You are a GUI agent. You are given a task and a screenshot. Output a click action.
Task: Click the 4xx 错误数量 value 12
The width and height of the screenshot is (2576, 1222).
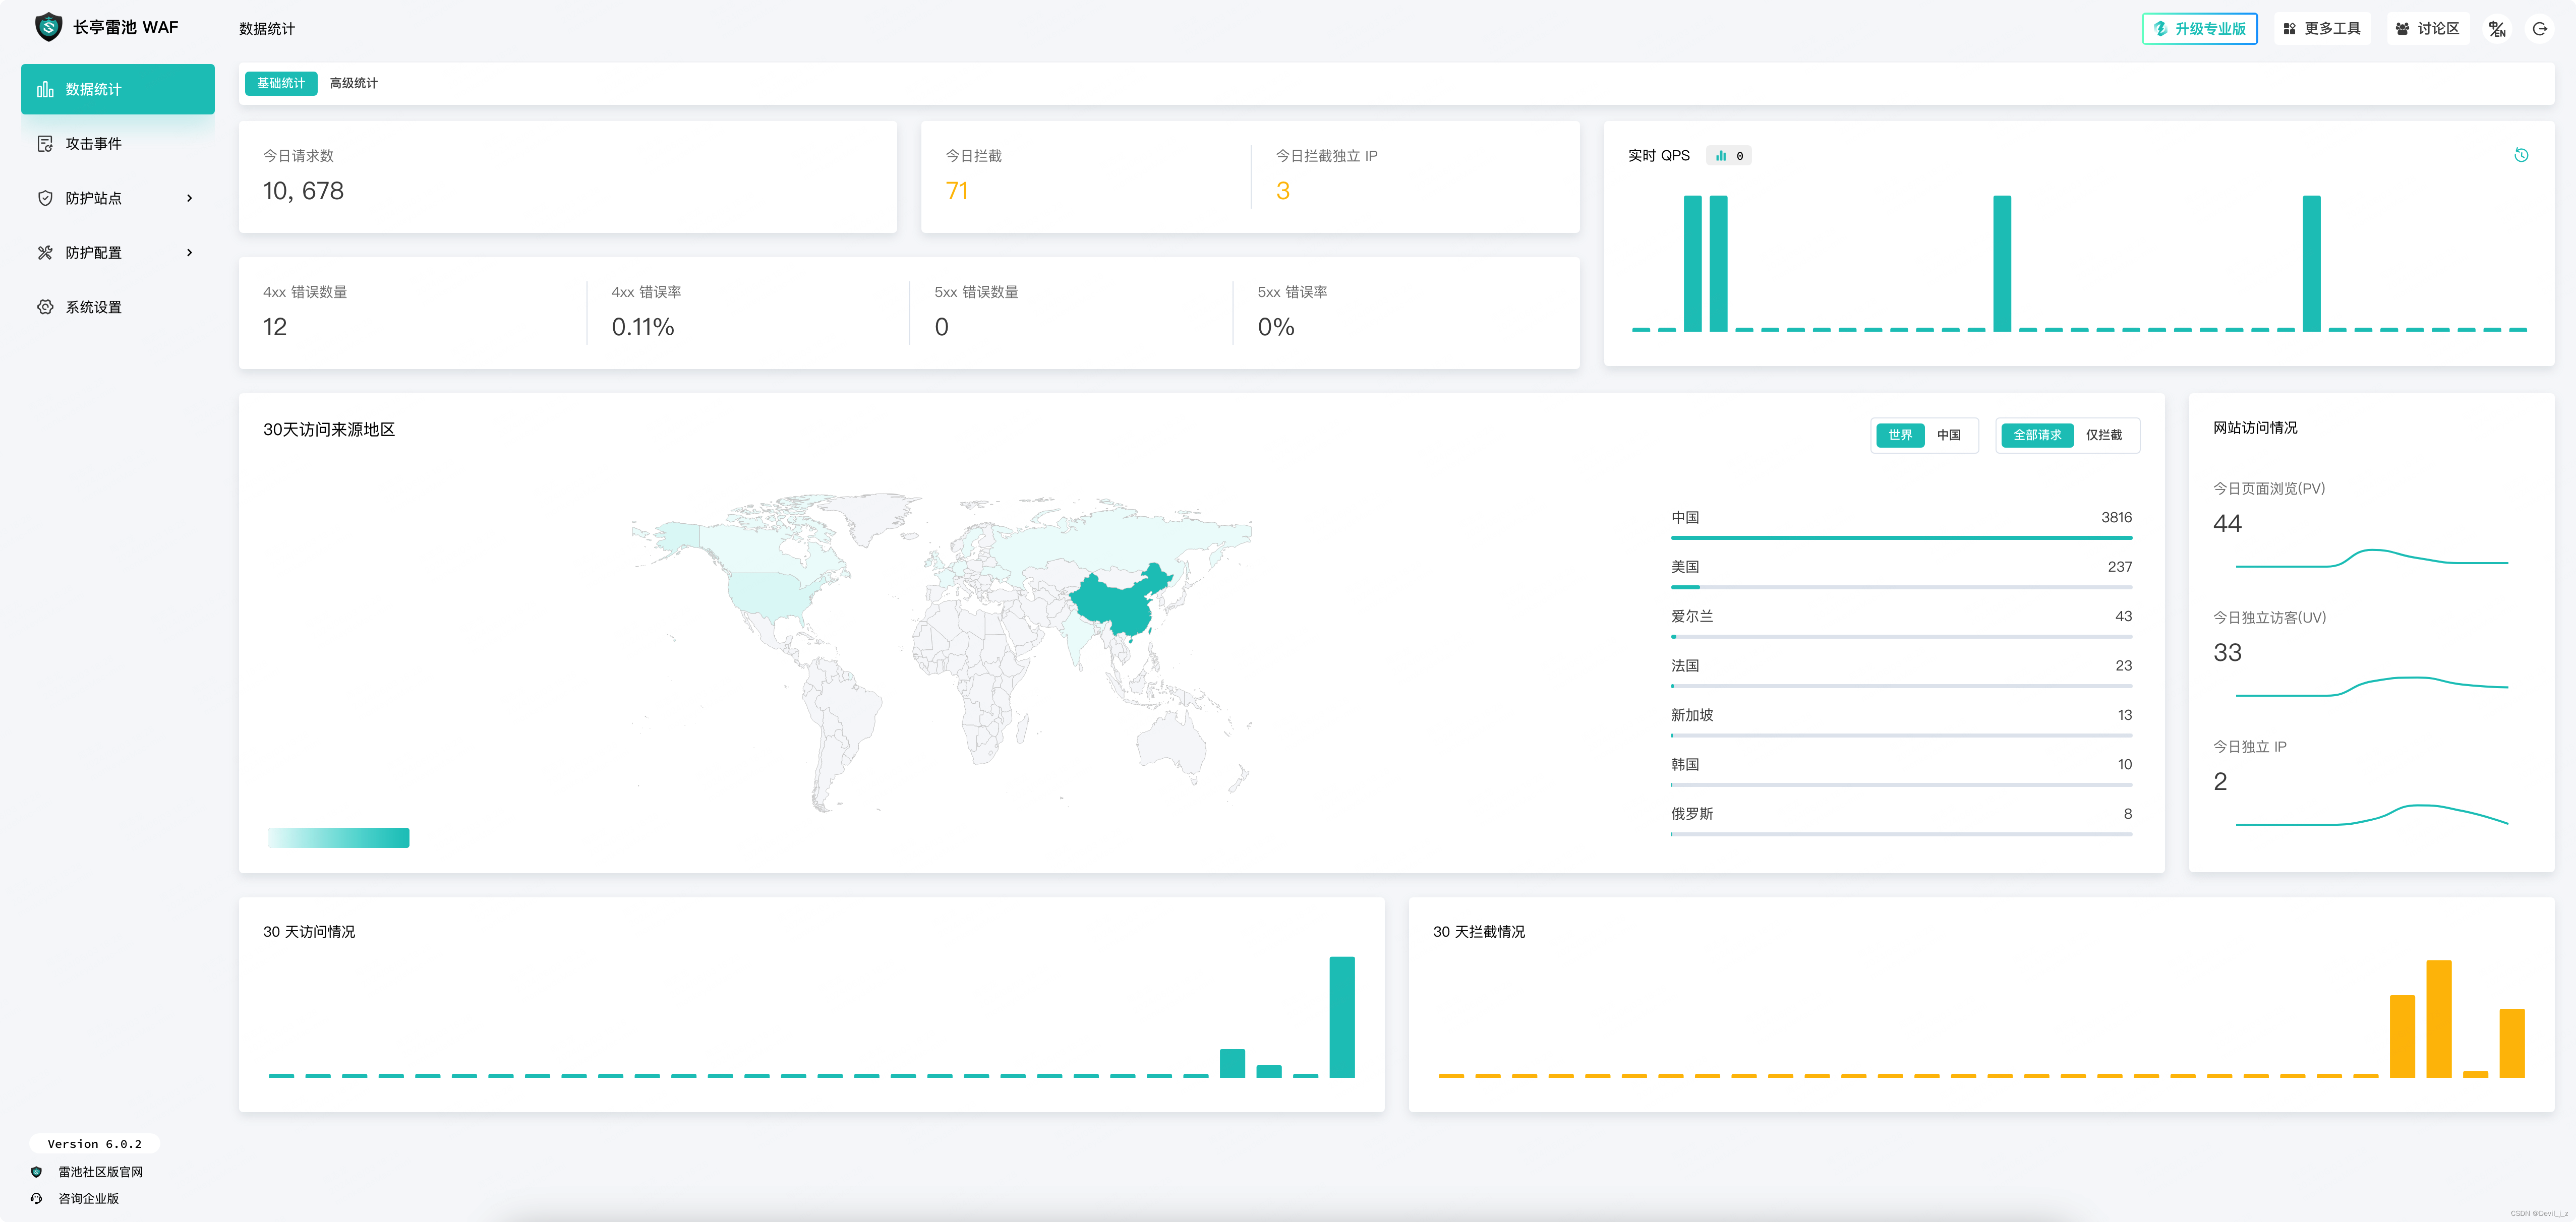coord(275,327)
